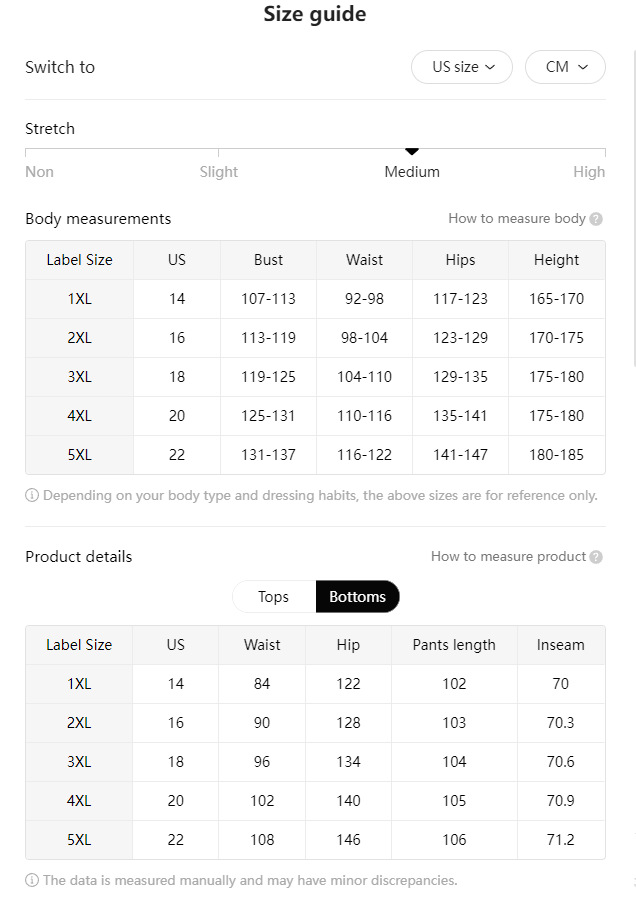Click the Height column header
636x913 pixels.
[556, 260]
